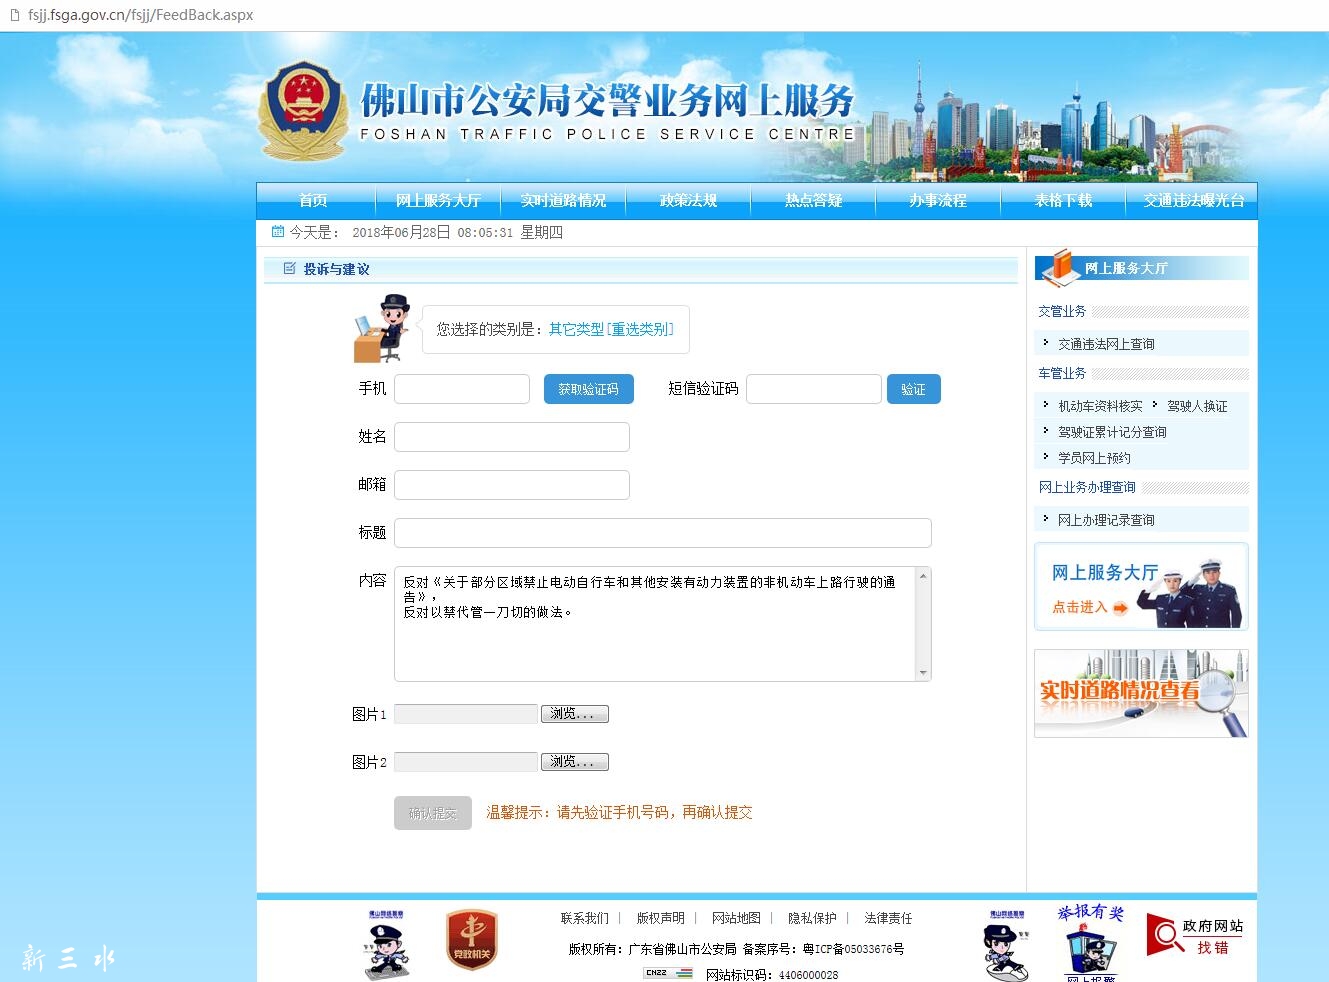Click the scroll-down arrow in content textarea
Image resolution: width=1329 pixels, height=982 pixels.
click(923, 673)
